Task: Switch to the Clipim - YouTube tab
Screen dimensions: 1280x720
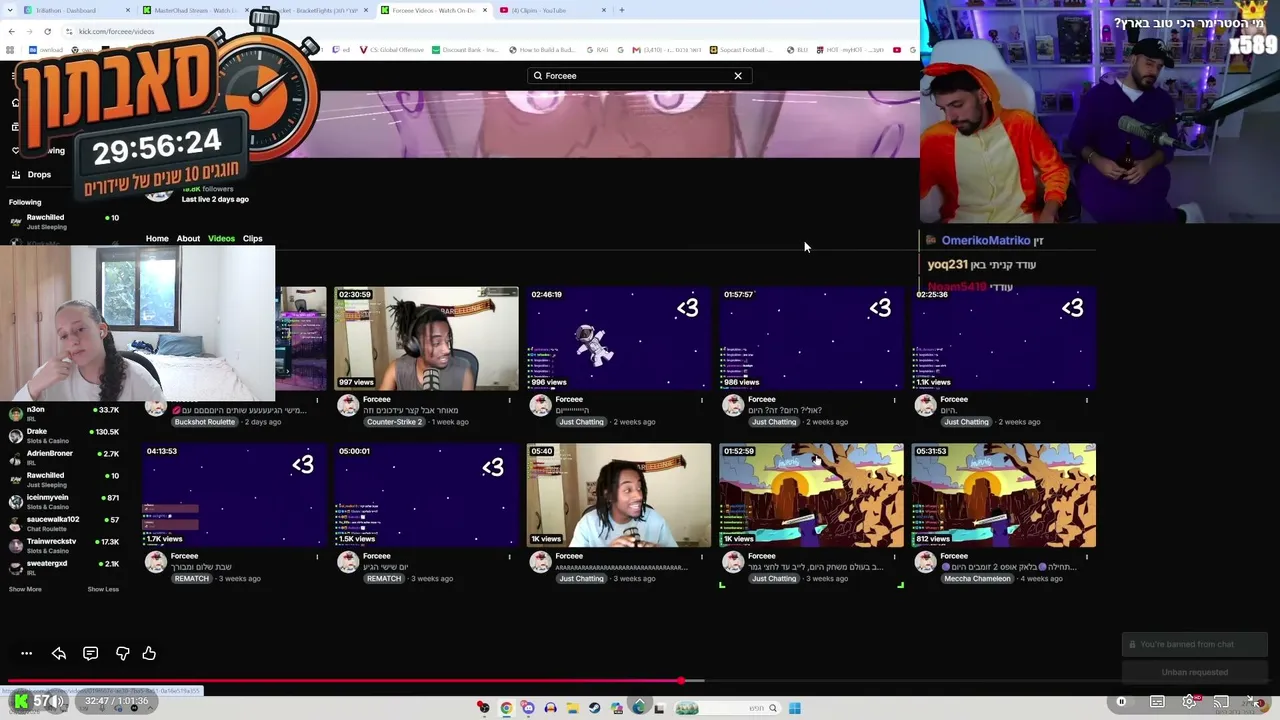Action: (x=552, y=10)
